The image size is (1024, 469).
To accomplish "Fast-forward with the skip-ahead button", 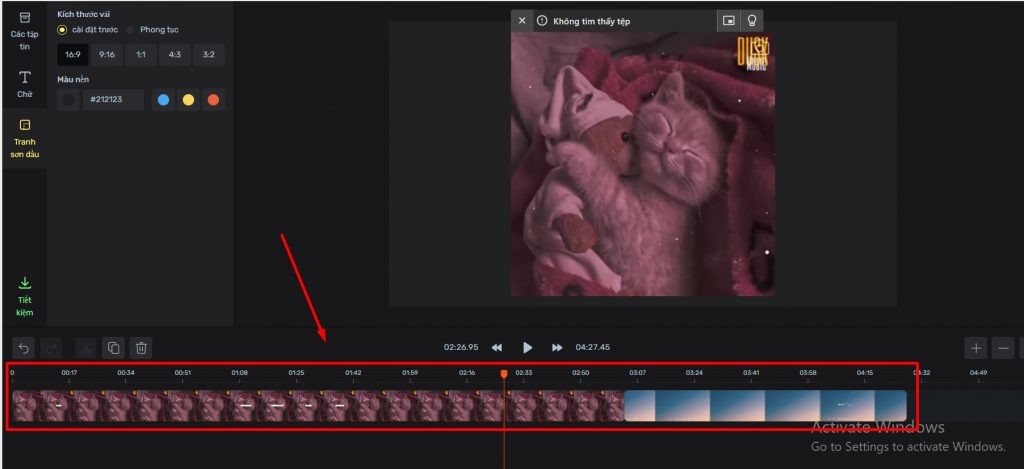I will pos(557,348).
